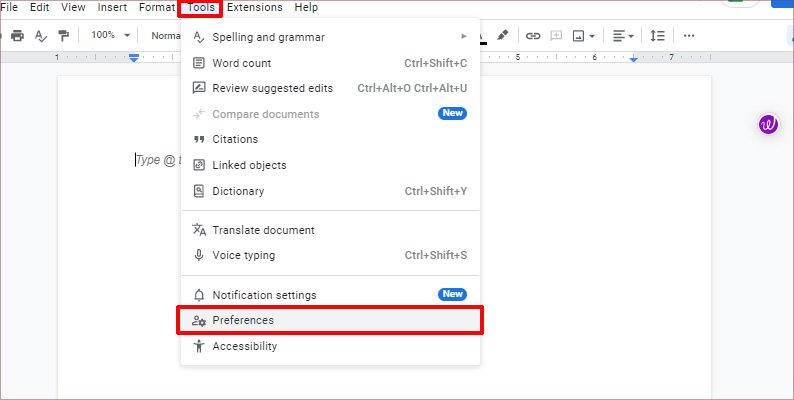The height and width of the screenshot is (400, 794).
Task: Start Voice typing from the menu
Action: click(330, 255)
